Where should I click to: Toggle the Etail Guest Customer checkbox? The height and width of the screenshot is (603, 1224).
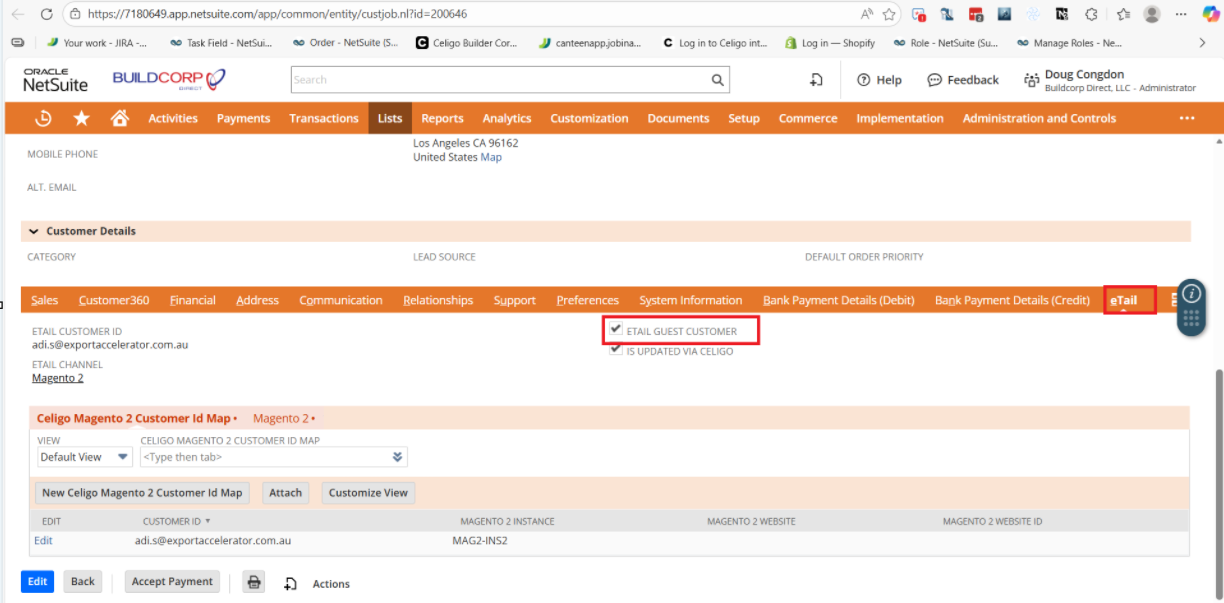(616, 329)
